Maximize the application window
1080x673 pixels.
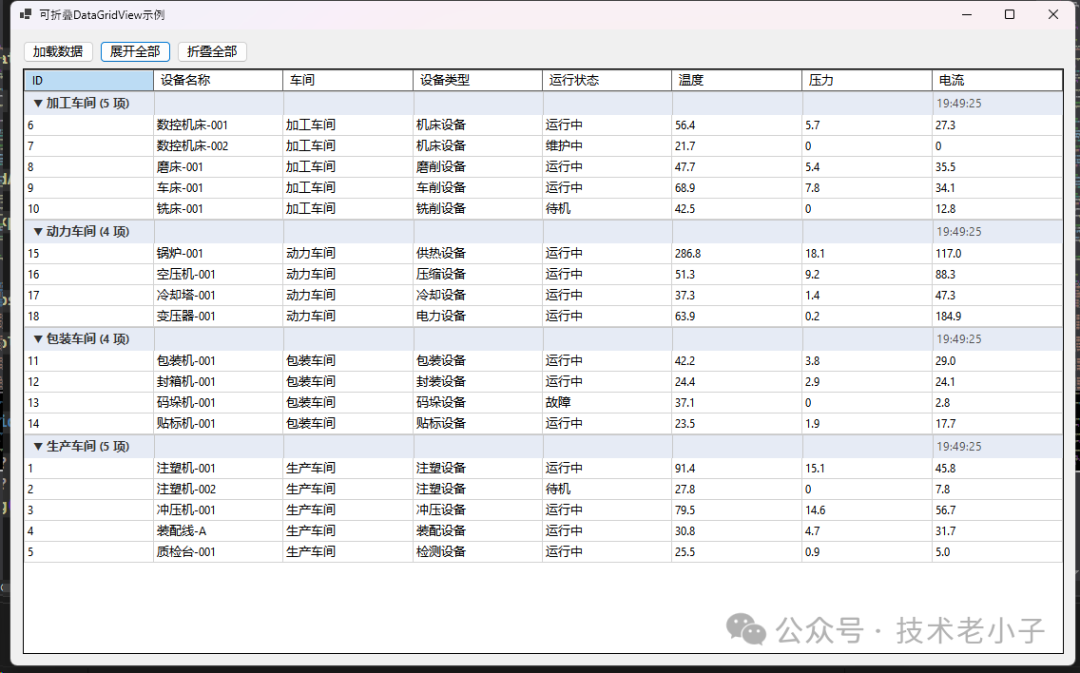pyautogui.click(x=1009, y=15)
